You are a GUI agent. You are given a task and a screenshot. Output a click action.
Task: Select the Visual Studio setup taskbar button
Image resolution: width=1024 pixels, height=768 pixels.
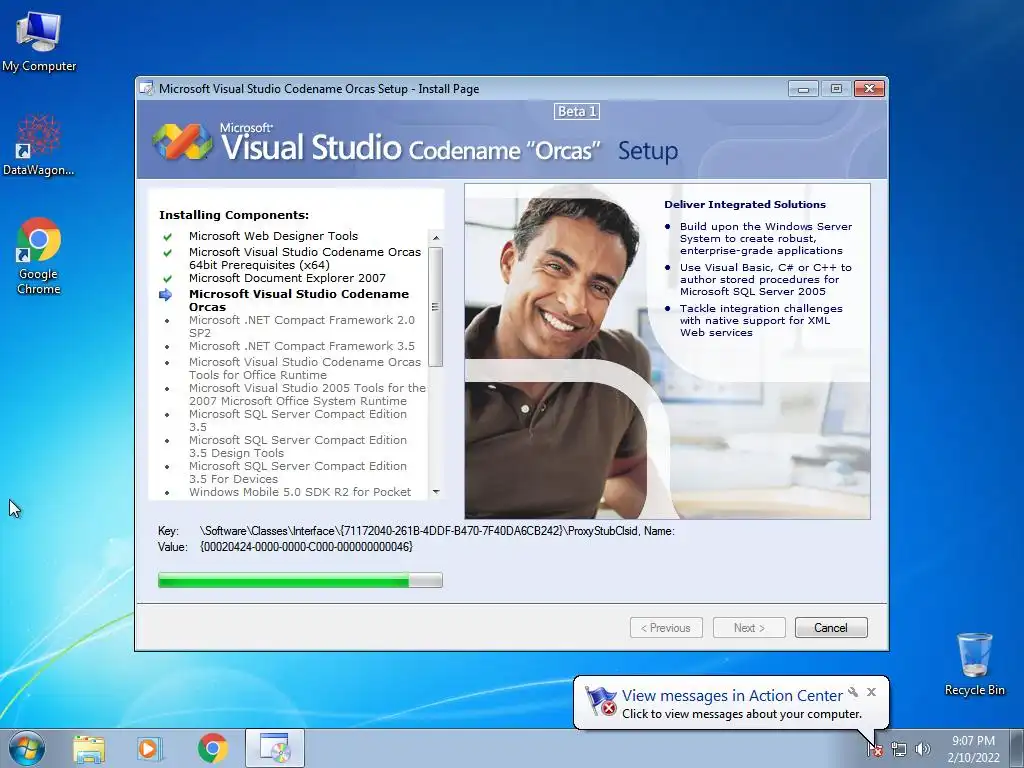275,748
